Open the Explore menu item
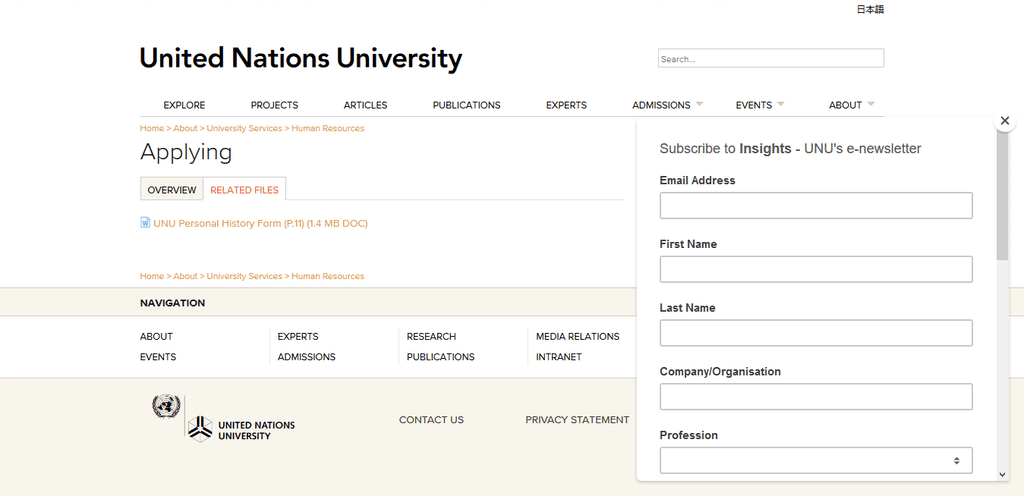The height and width of the screenshot is (496, 1024). [184, 105]
